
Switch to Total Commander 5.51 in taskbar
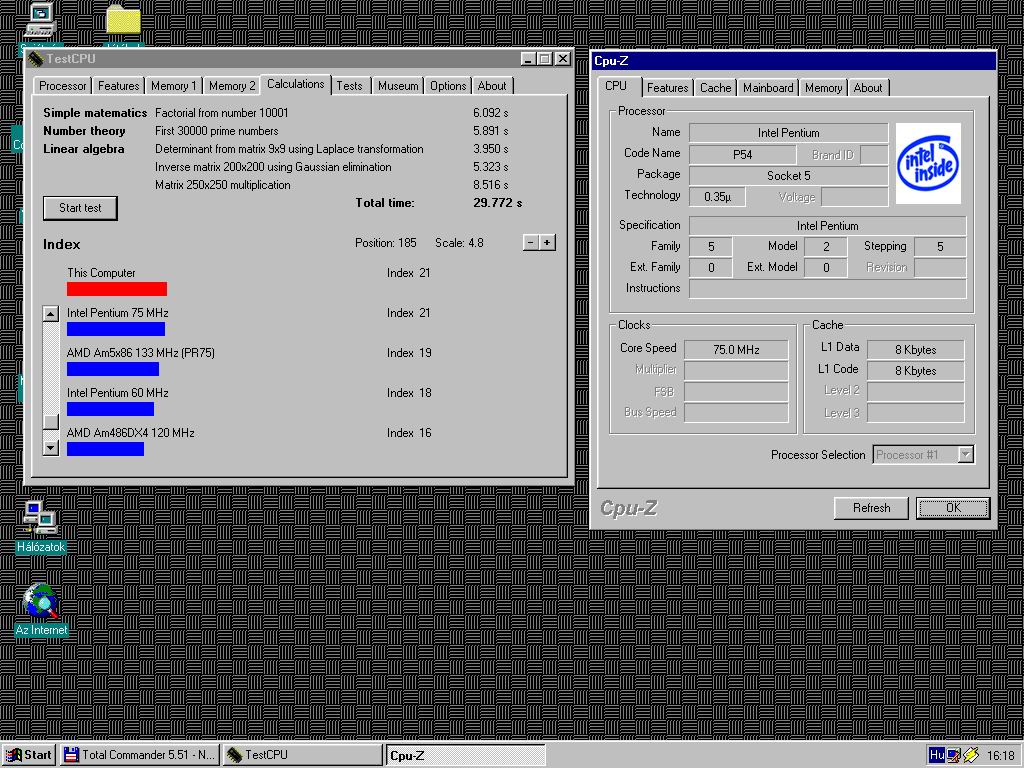click(x=139, y=755)
